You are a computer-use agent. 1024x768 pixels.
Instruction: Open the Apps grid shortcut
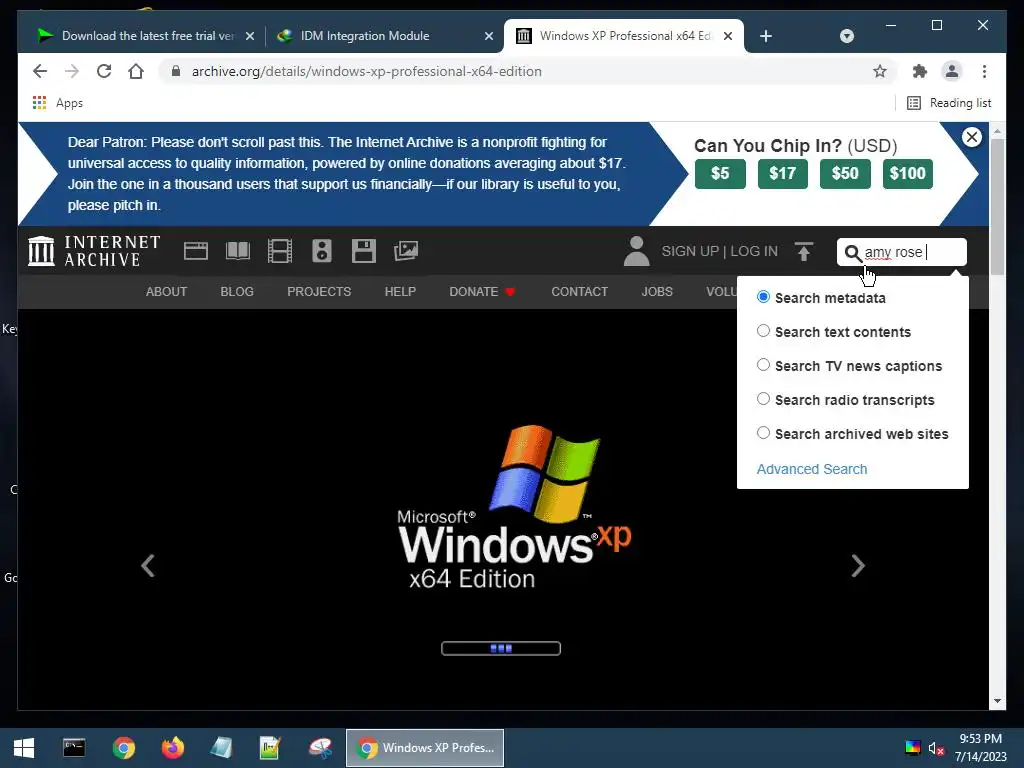pos(57,103)
